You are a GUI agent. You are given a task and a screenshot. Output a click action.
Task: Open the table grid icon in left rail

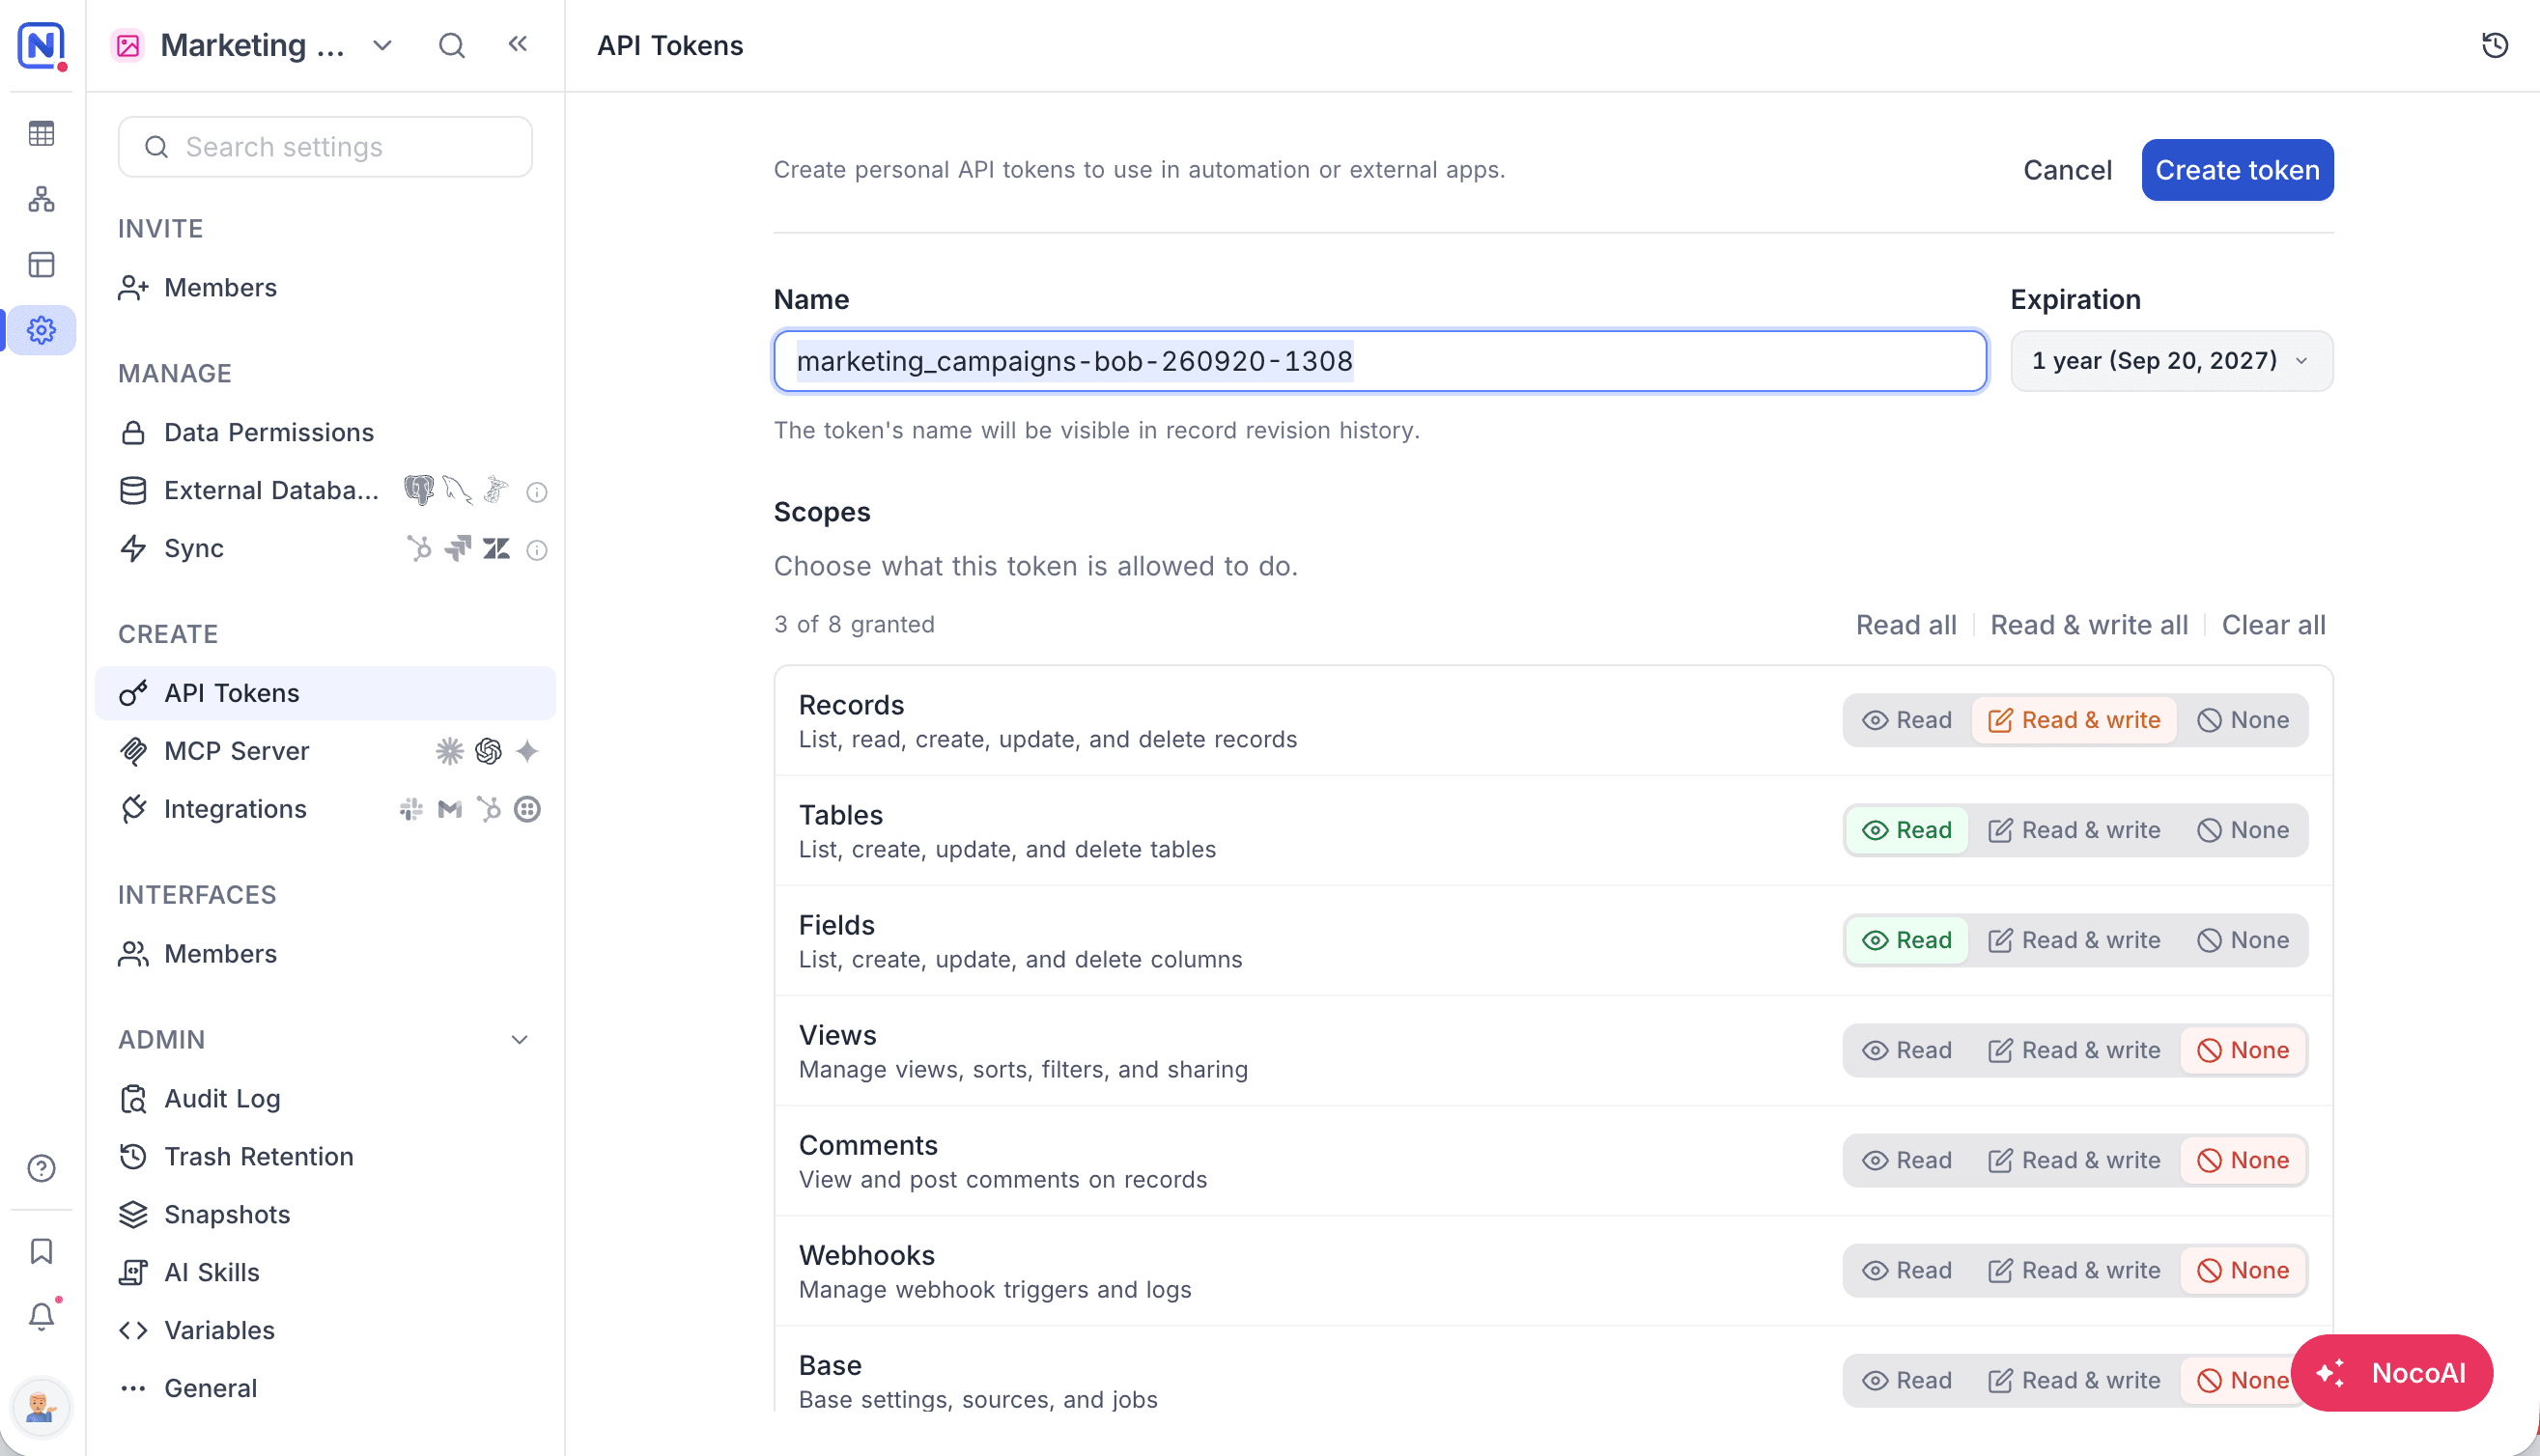(41, 133)
